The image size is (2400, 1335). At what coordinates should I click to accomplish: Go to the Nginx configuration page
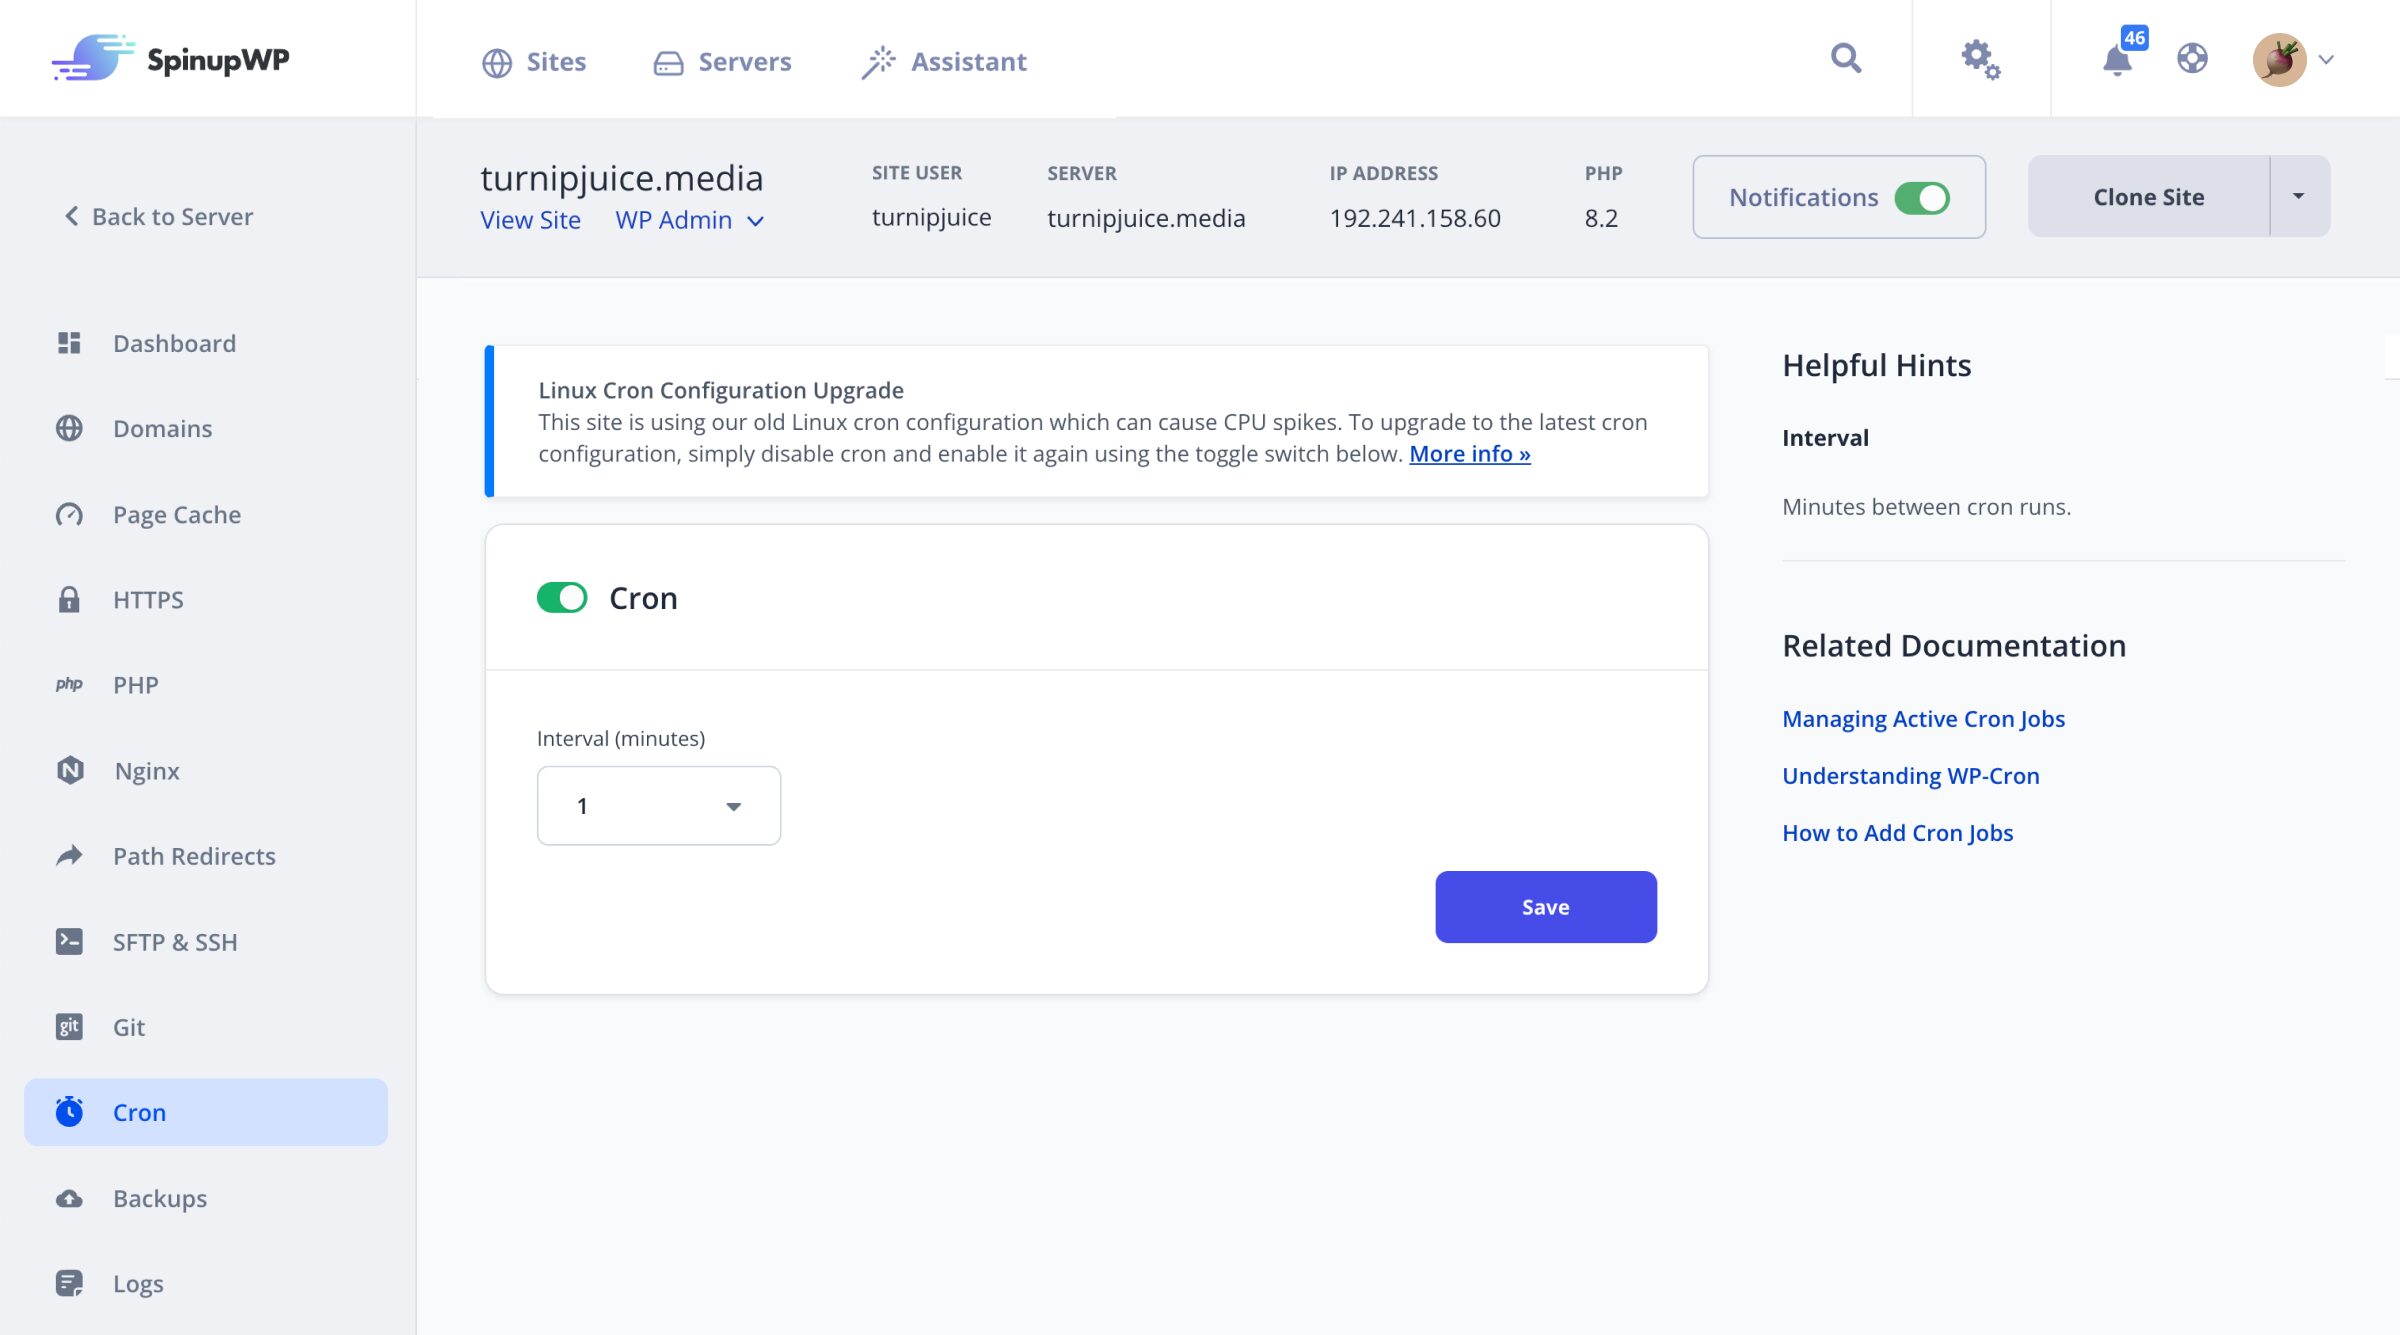[146, 770]
